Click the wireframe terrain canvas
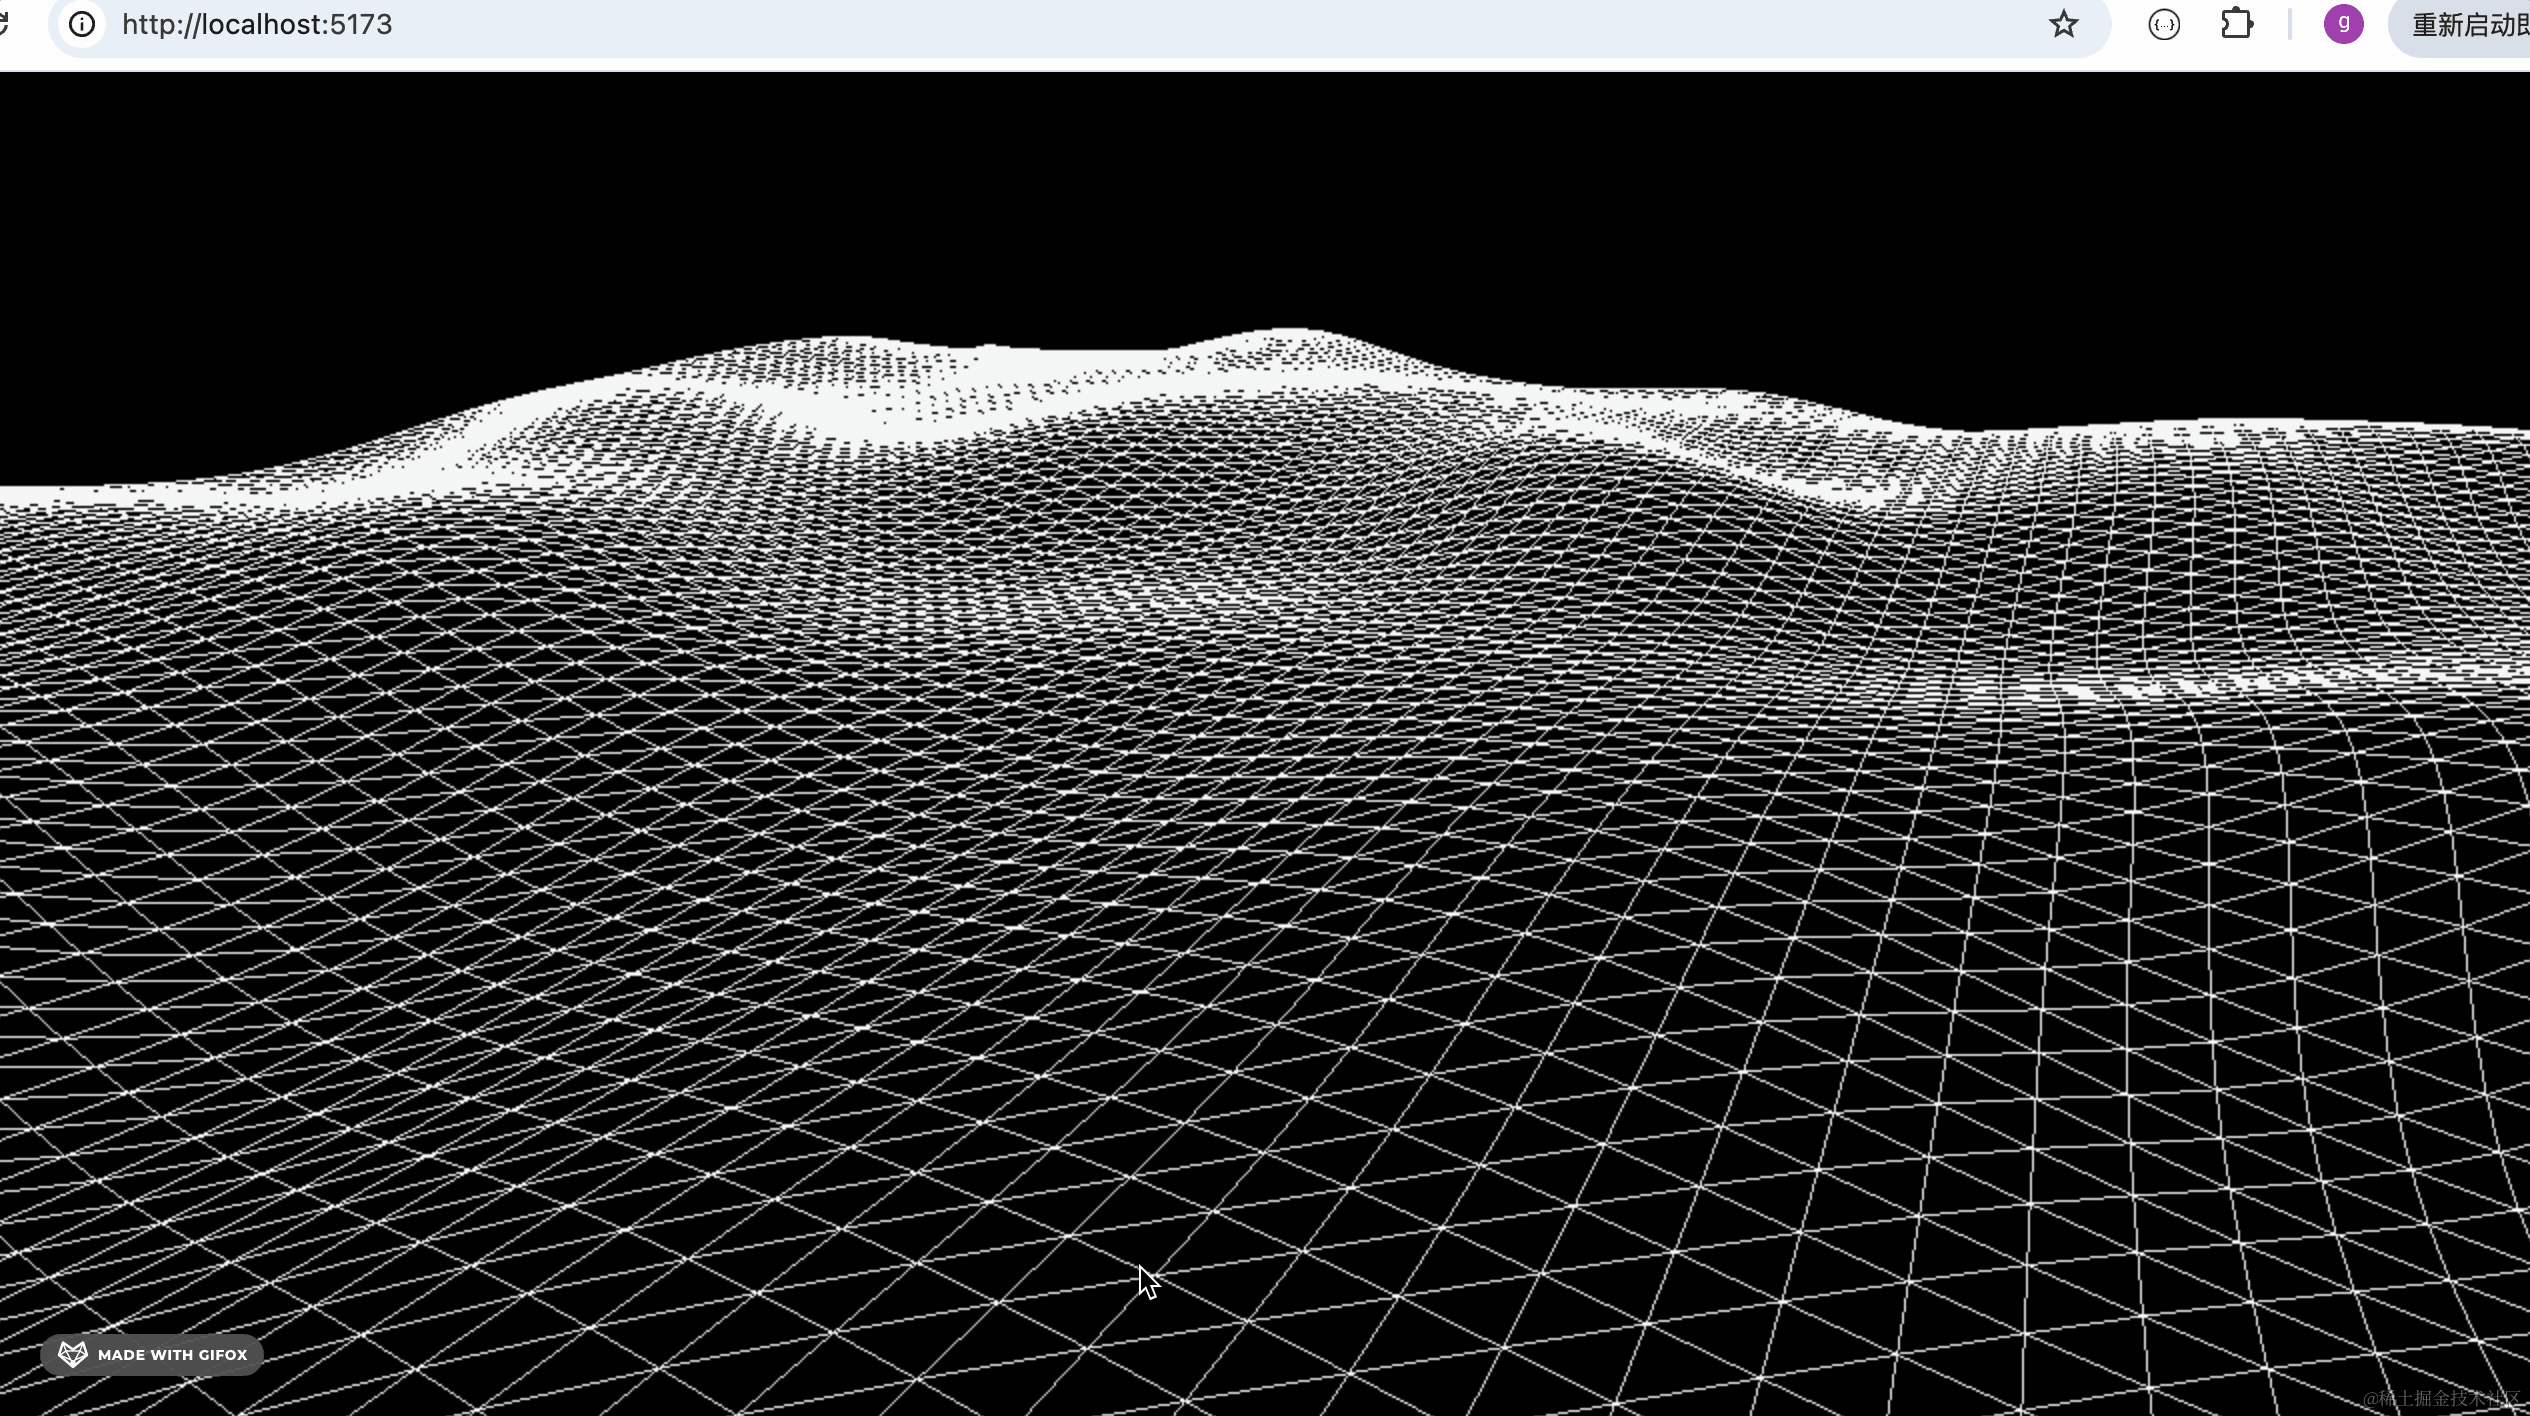2530x1416 pixels. 1265,744
